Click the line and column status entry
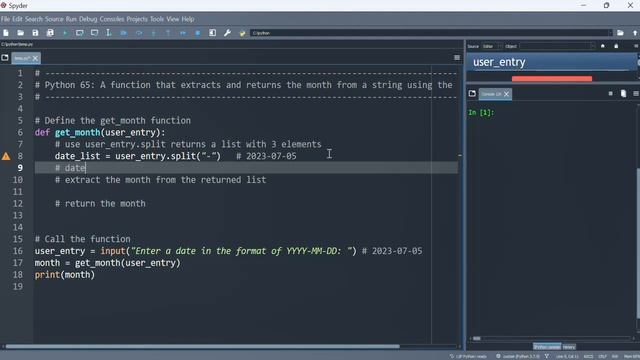This screenshot has width=640, height=360. tap(567, 356)
